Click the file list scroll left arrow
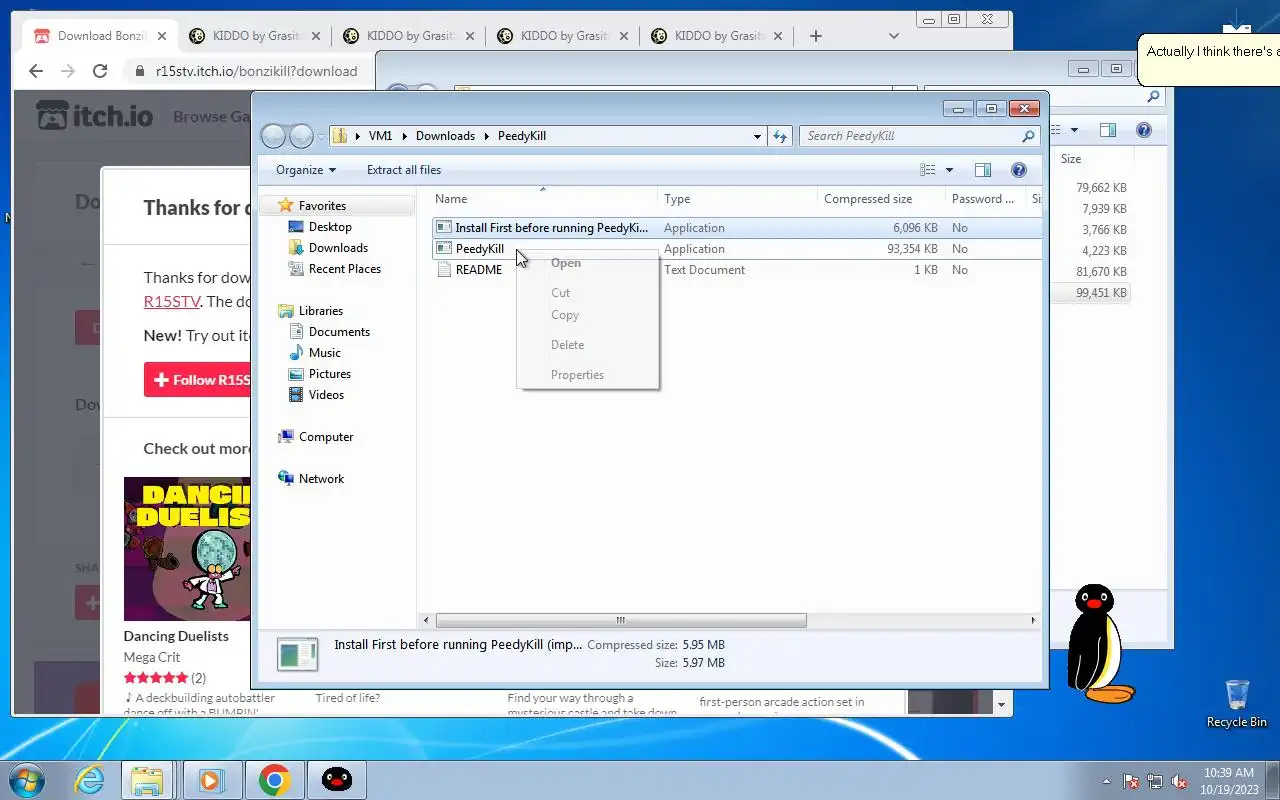1280x800 pixels. (427, 620)
